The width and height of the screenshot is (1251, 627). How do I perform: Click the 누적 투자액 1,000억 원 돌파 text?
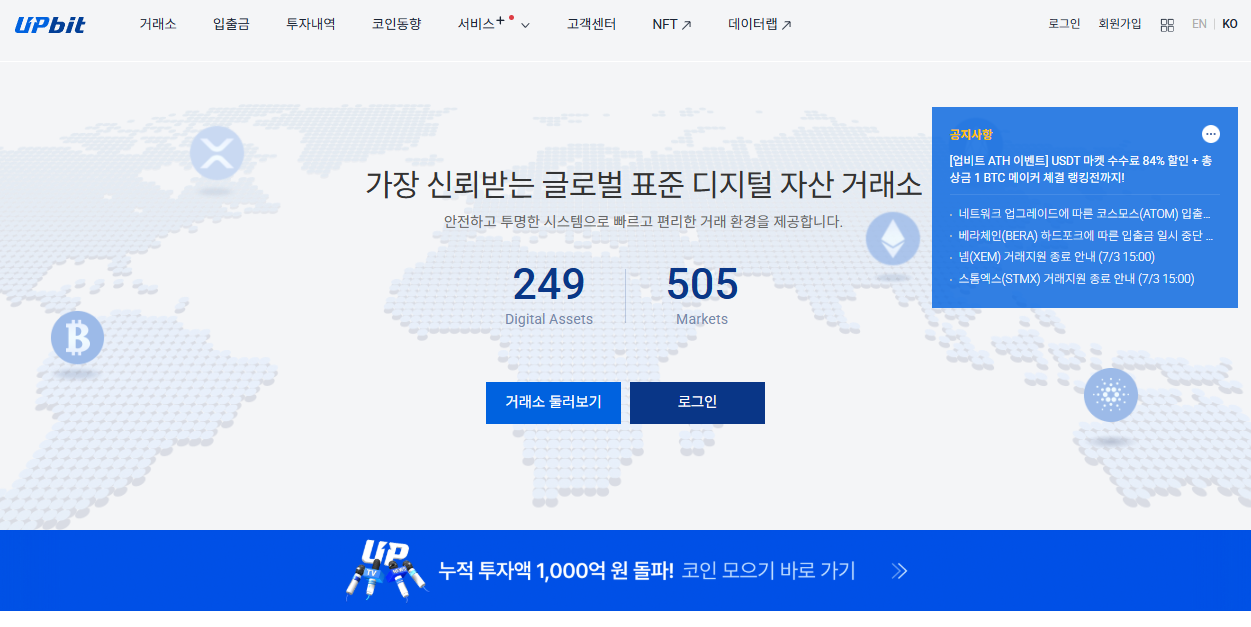pyautogui.click(x=556, y=571)
